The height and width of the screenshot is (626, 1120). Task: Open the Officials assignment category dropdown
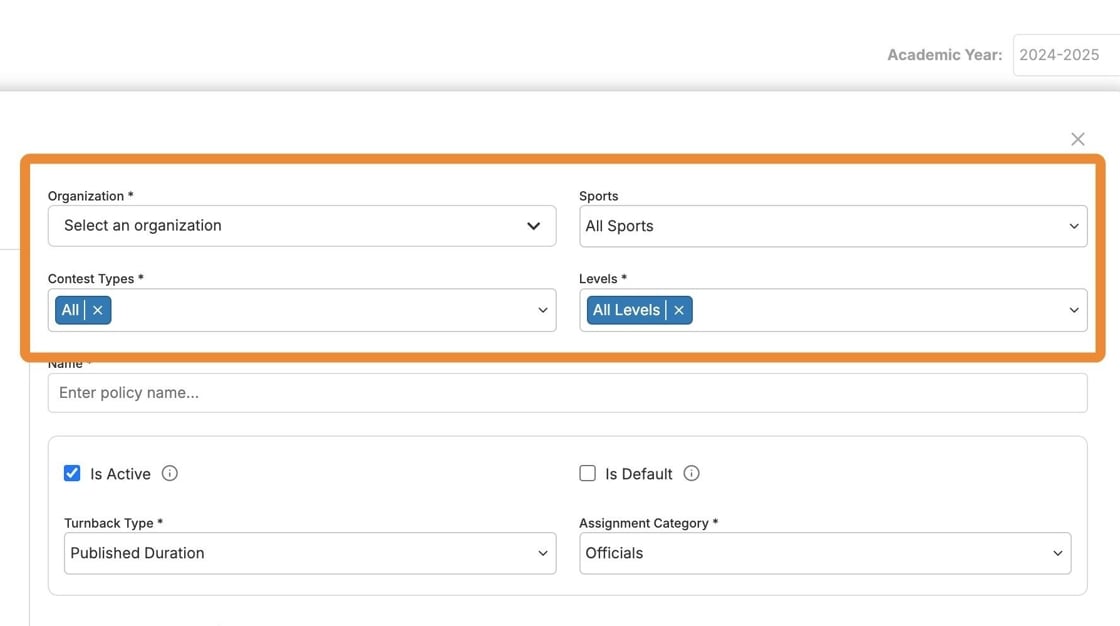coord(820,553)
